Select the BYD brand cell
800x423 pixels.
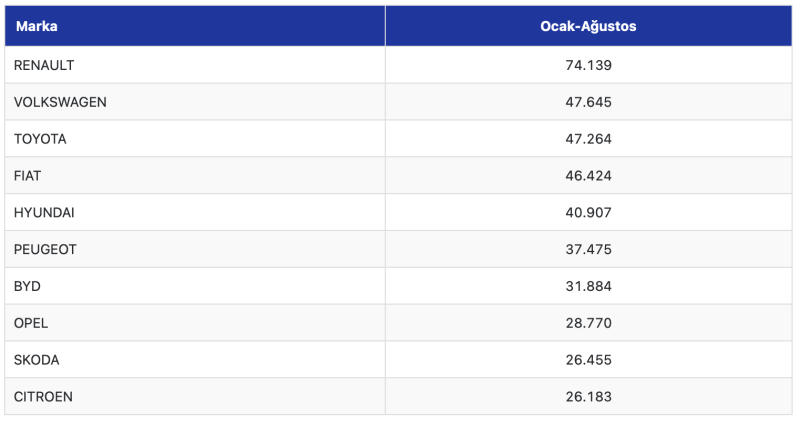(195, 286)
